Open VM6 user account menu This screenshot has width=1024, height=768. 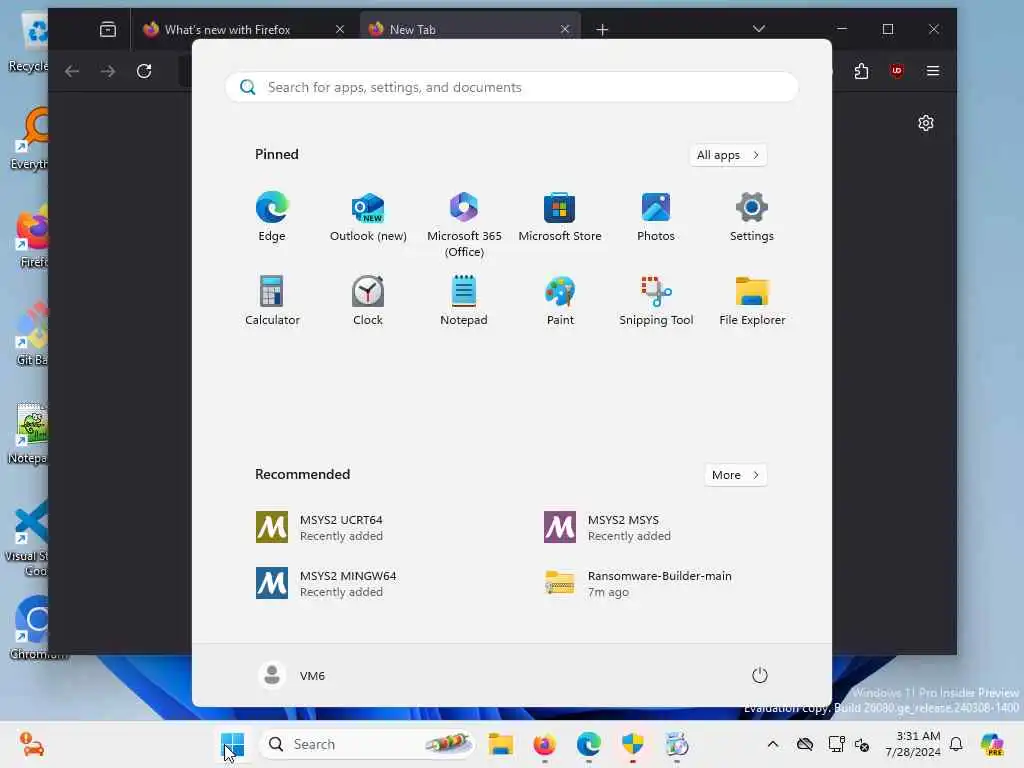[292, 675]
